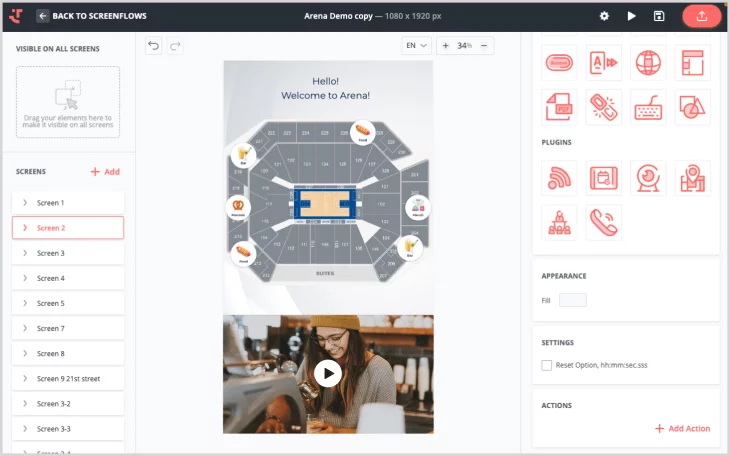
Task: Expand Screen 1 in the screens list
Action: tap(68, 203)
